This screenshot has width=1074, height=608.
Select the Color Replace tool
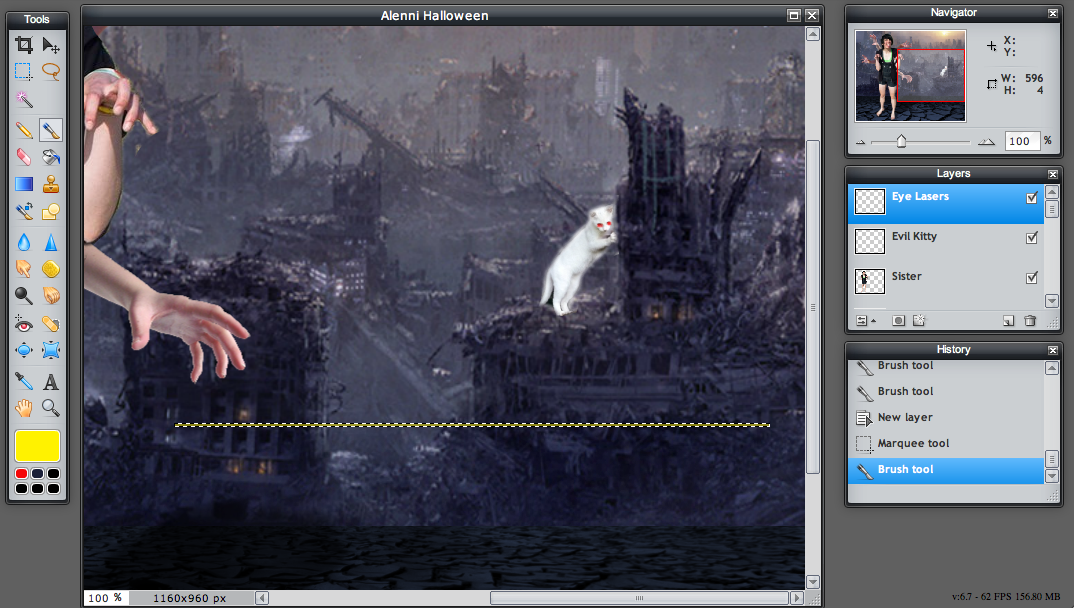[24, 212]
